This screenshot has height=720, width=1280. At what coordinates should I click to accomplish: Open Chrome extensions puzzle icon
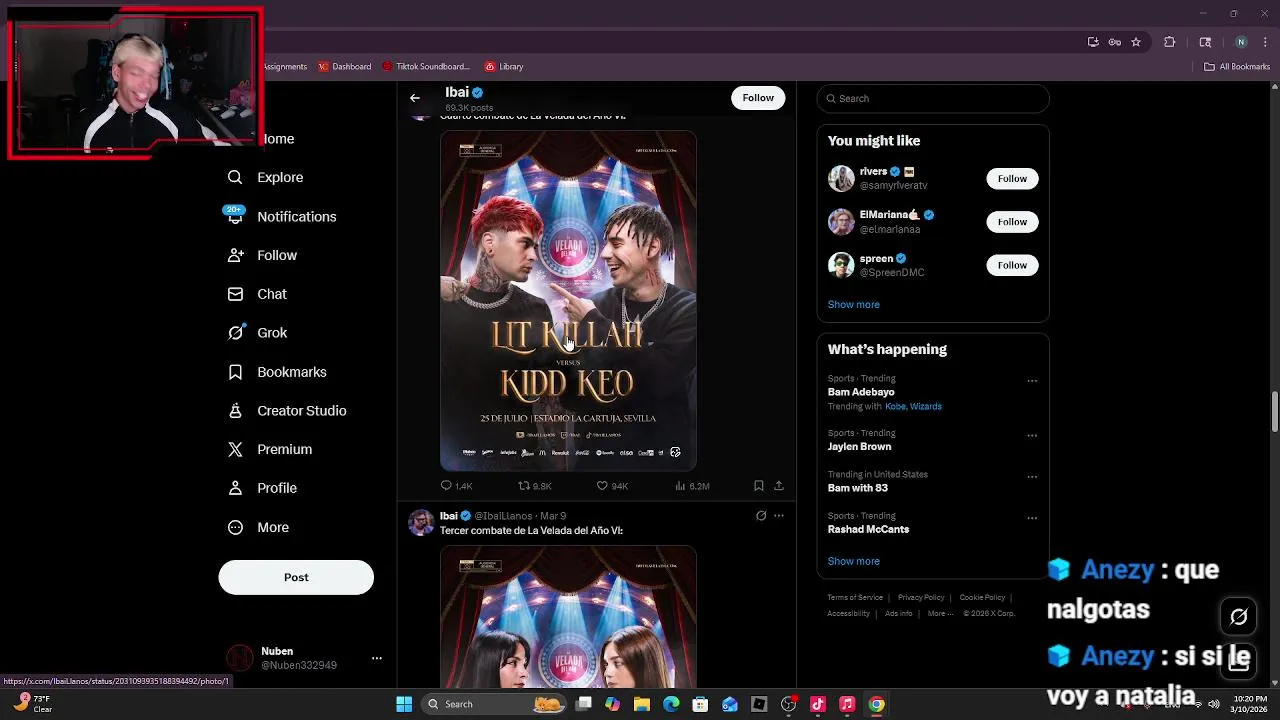pos(1169,42)
